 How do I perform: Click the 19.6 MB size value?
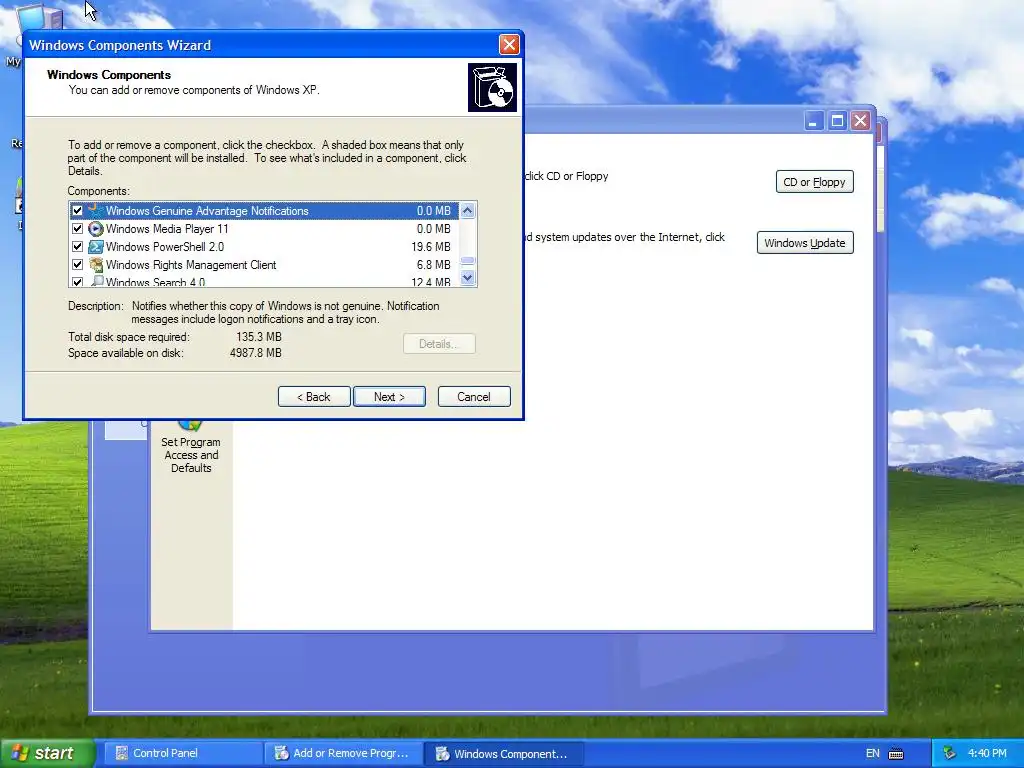coord(431,247)
